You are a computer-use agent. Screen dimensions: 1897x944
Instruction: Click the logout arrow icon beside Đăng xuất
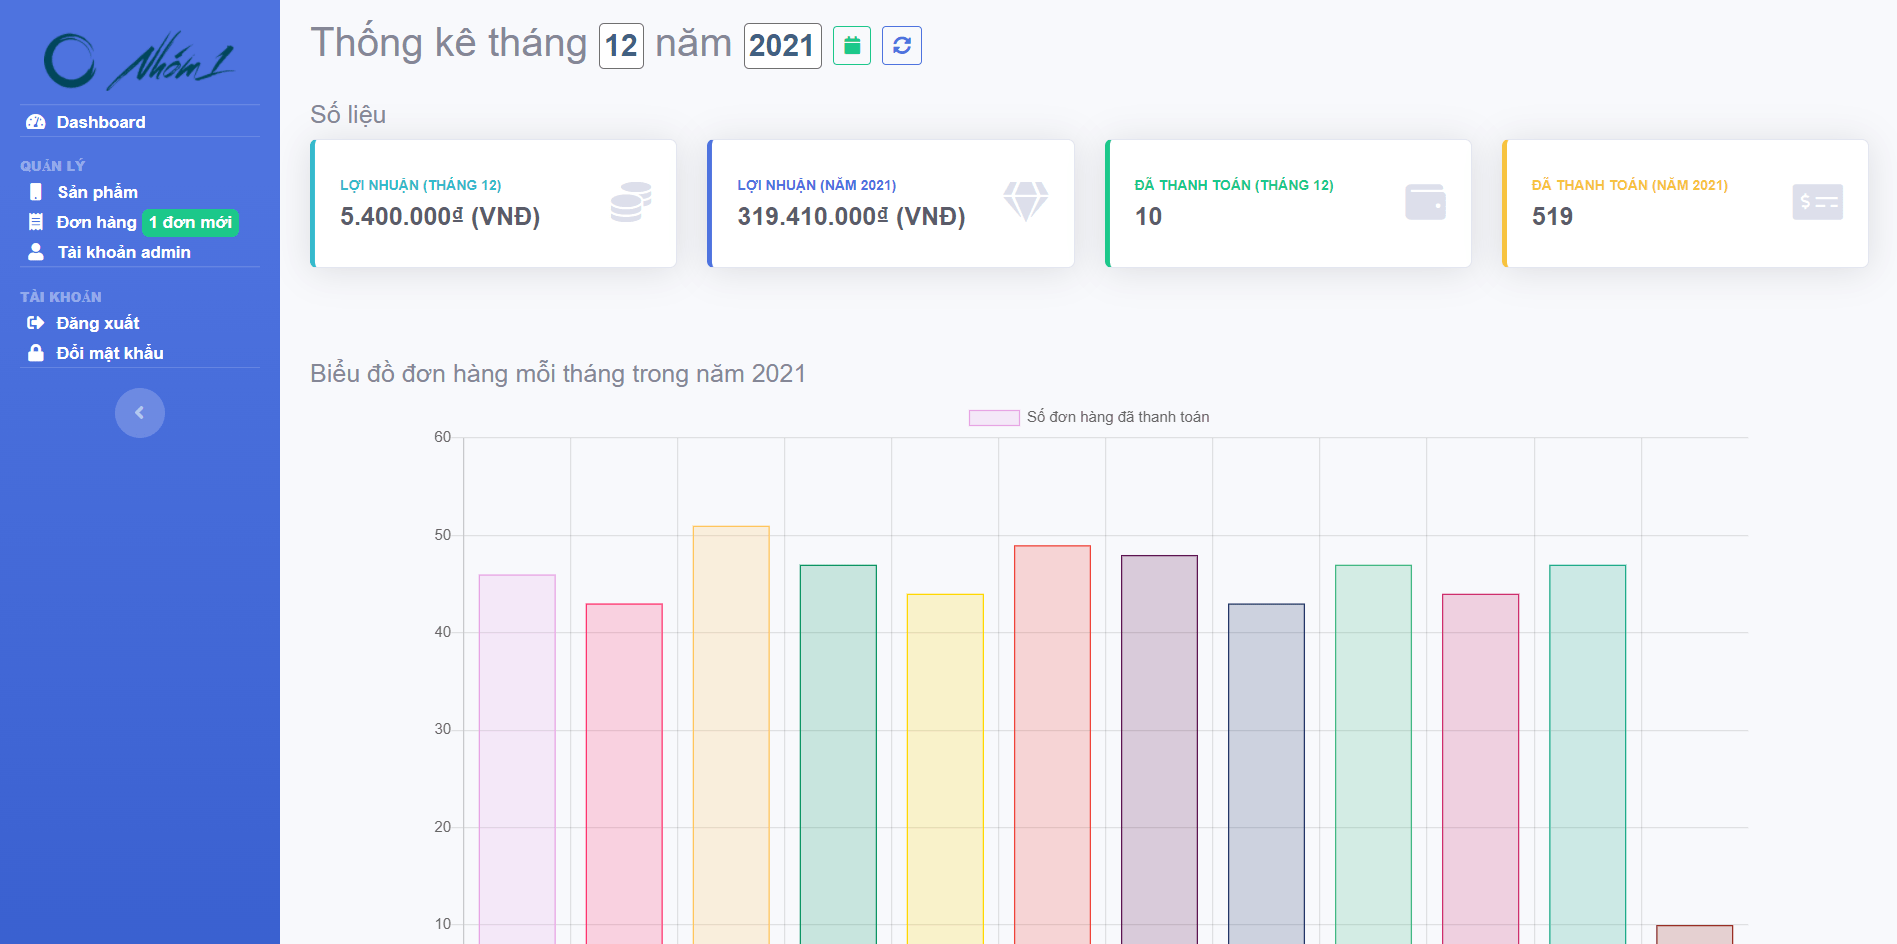point(35,322)
